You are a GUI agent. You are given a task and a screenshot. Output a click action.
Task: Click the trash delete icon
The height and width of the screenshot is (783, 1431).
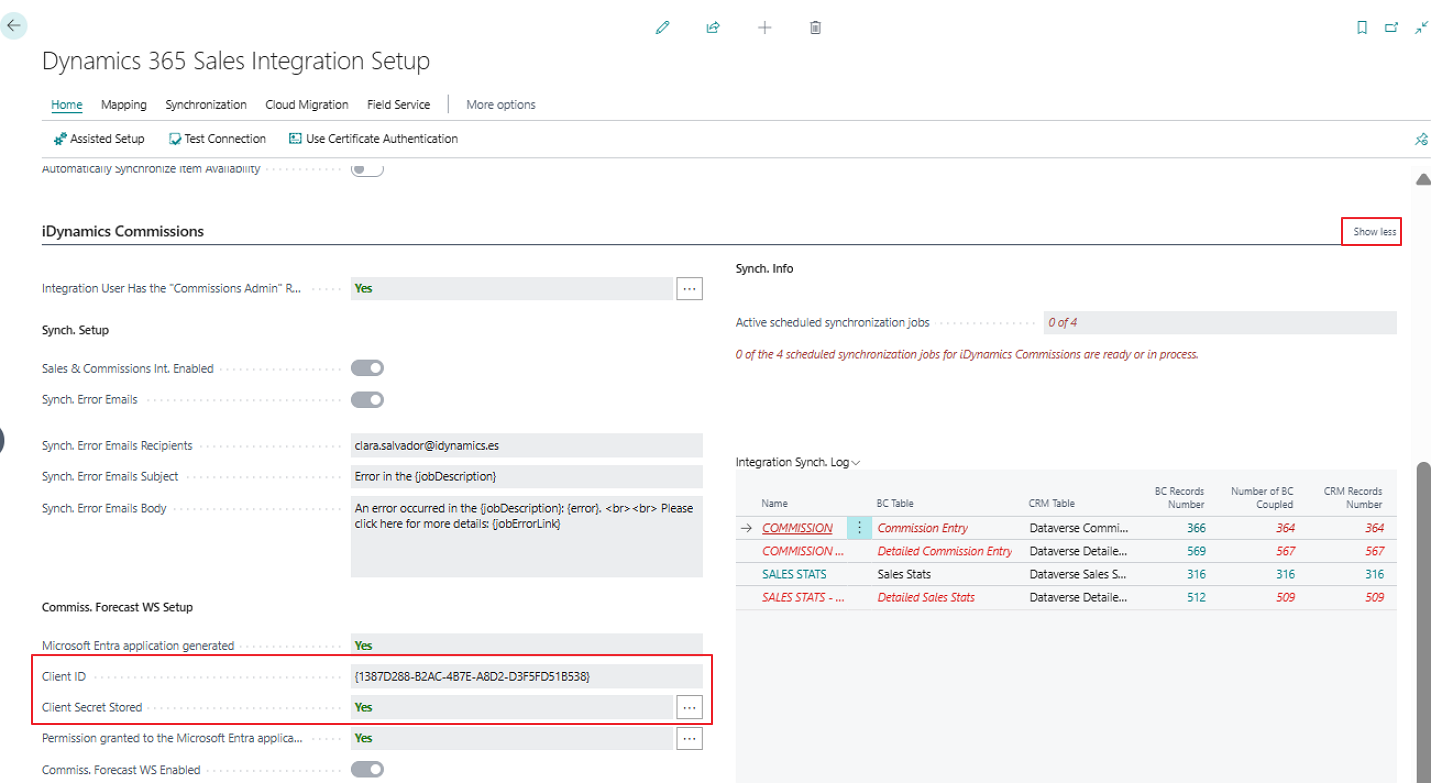click(815, 28)
